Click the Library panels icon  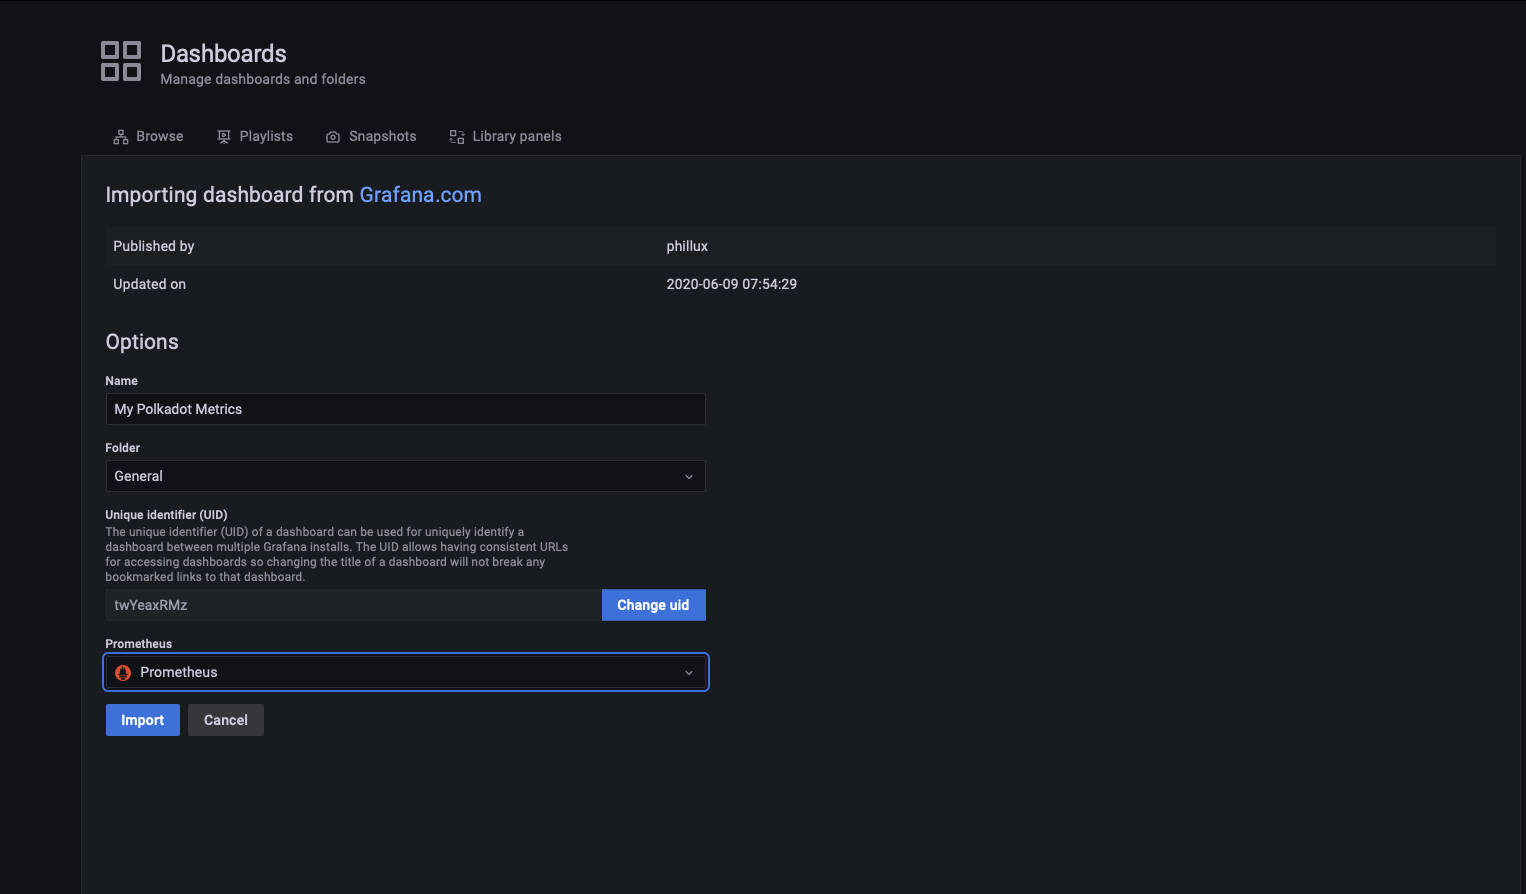457,137
